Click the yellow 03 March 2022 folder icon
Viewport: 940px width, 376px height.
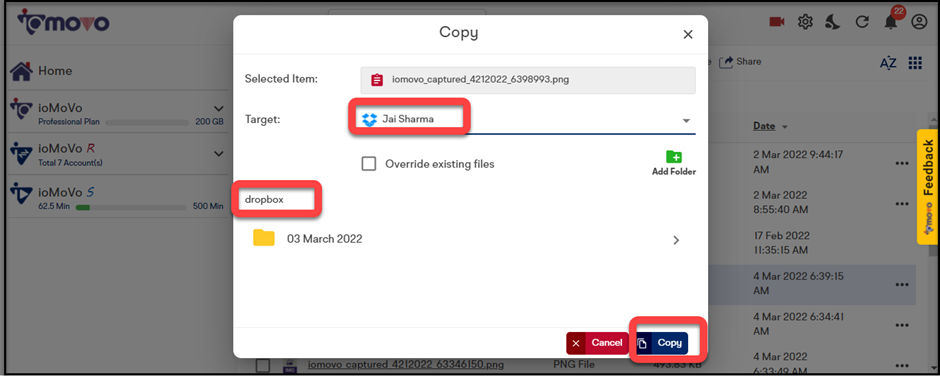(264, 238)
